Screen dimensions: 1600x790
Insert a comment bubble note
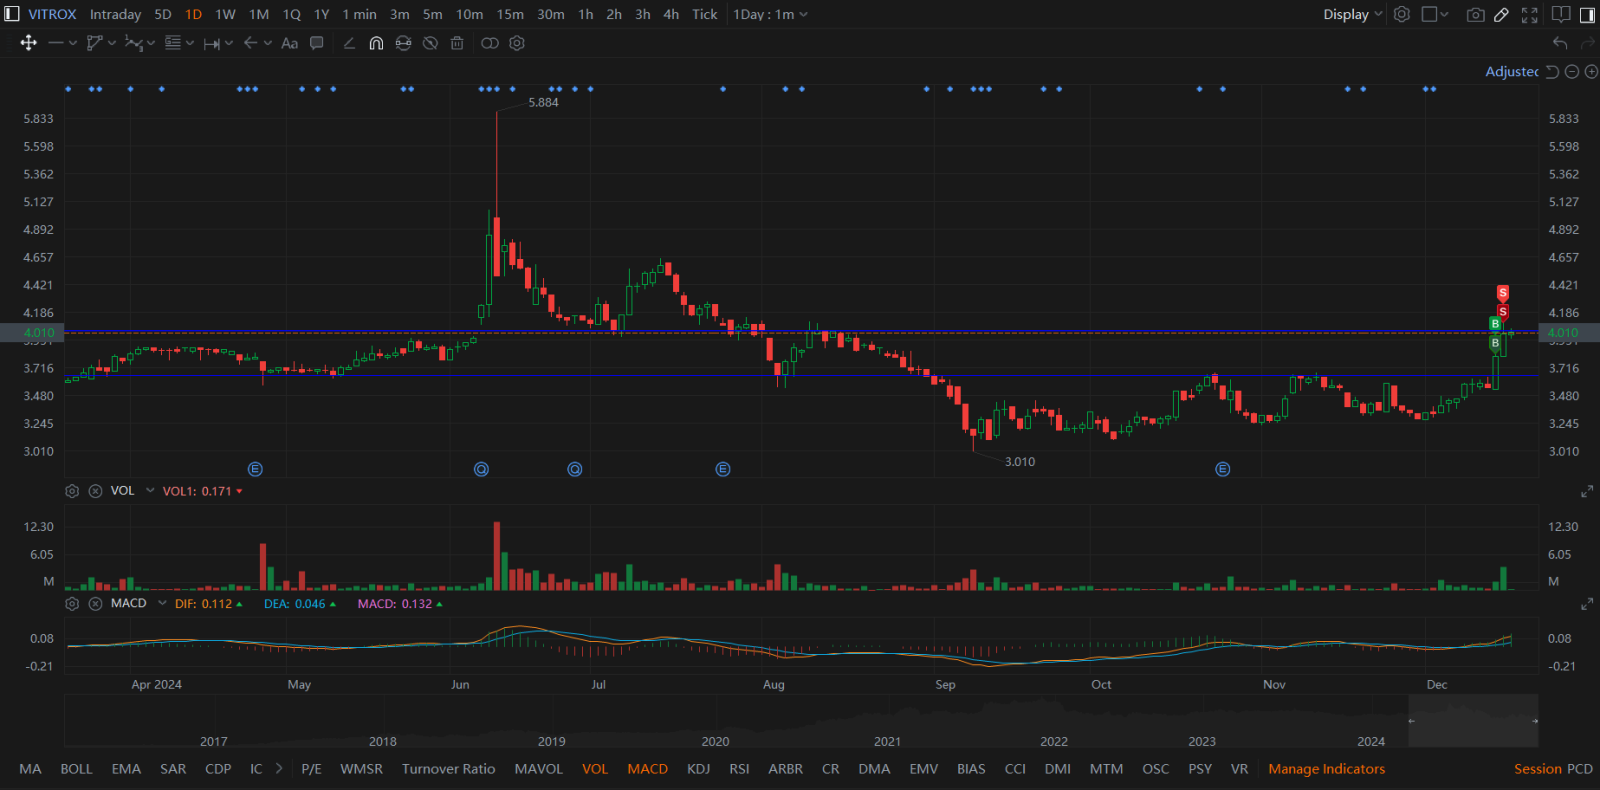click(317, 43)
